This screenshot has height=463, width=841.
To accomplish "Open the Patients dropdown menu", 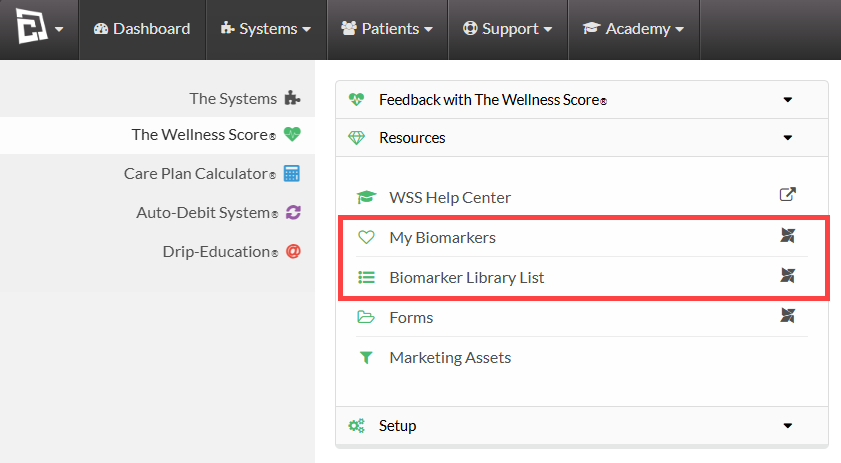I will click(x=387, y=29).
